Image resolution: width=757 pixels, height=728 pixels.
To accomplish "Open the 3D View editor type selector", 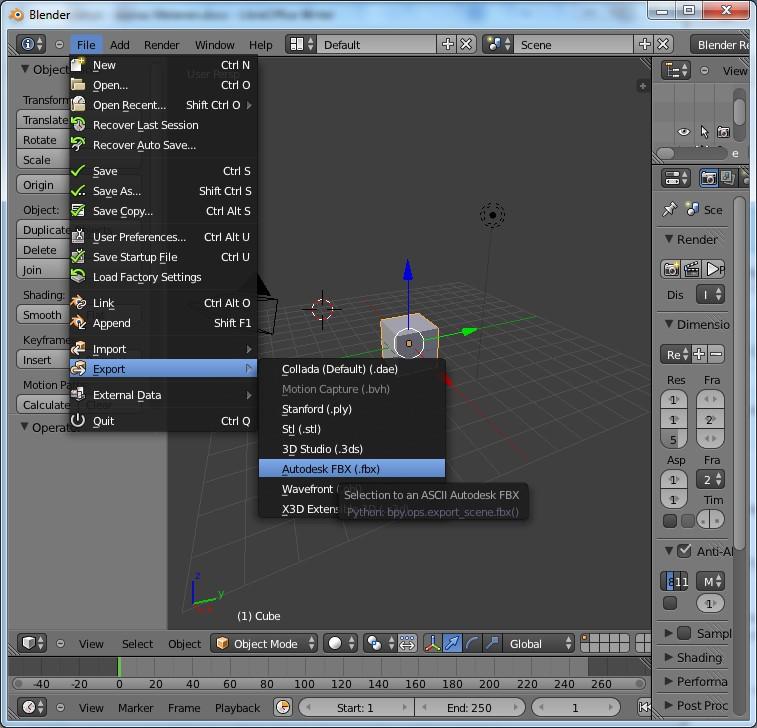I will (32, 643).
